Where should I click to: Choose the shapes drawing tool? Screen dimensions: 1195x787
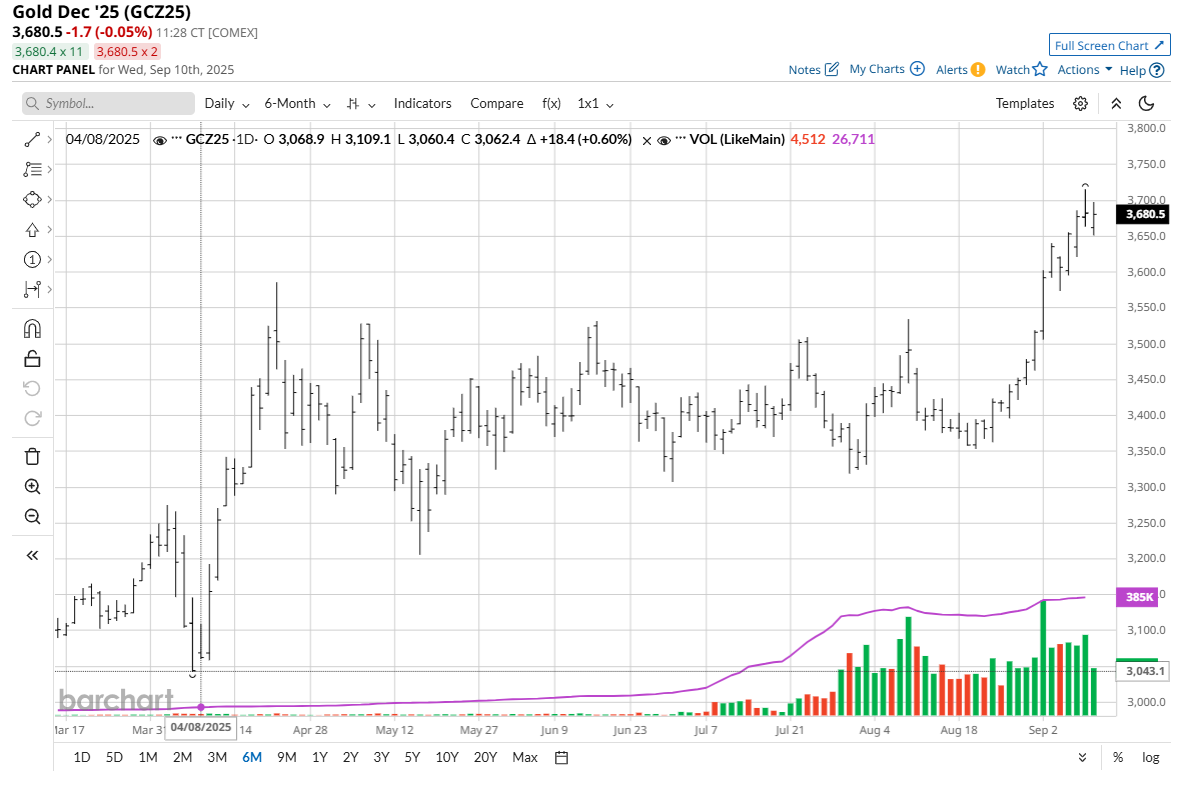(x=32, y=200)
